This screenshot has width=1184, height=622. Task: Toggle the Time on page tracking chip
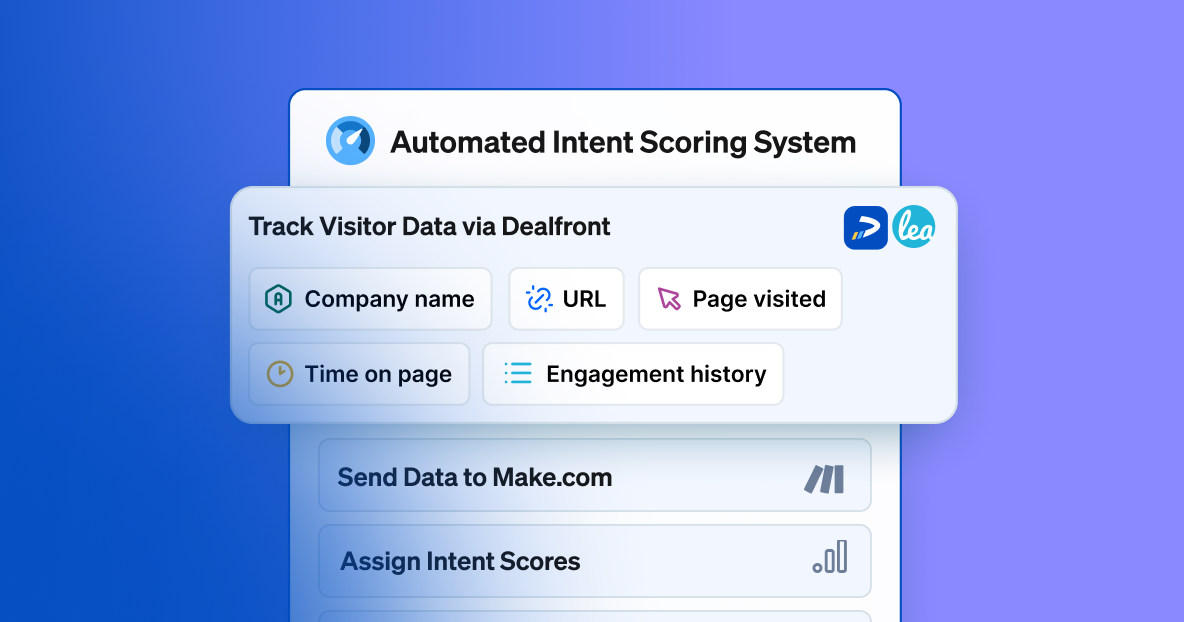pyautogui.click(x=359, y=374)
